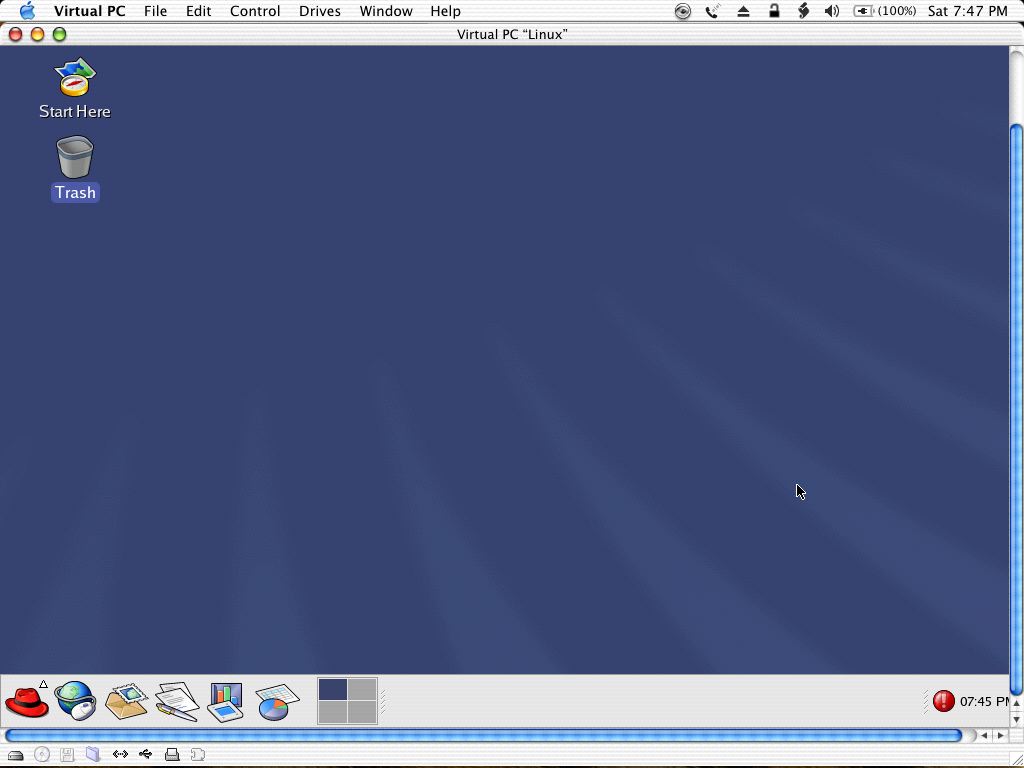Click the puzzle piece additions icon
1024x768 pixels.
[198, 755]
